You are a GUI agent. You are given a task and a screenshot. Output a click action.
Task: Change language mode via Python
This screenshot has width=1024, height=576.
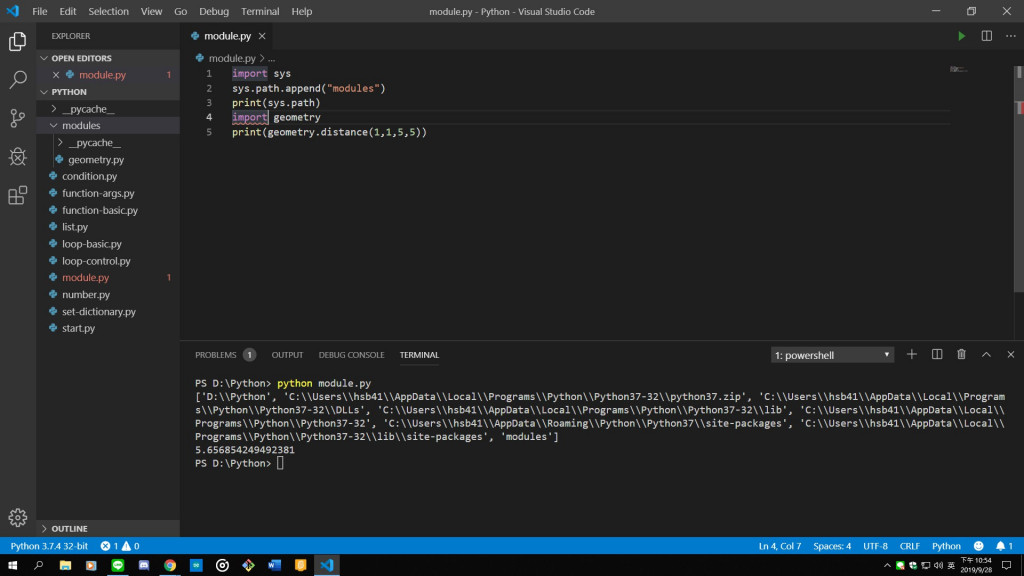click(x=946, y=546)
